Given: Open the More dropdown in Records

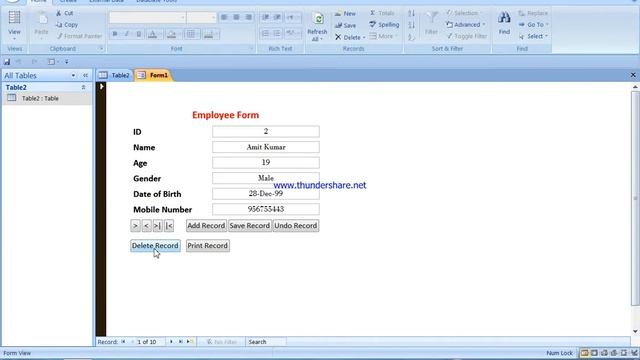Looking at the screenshot, I should coord(384,36).
